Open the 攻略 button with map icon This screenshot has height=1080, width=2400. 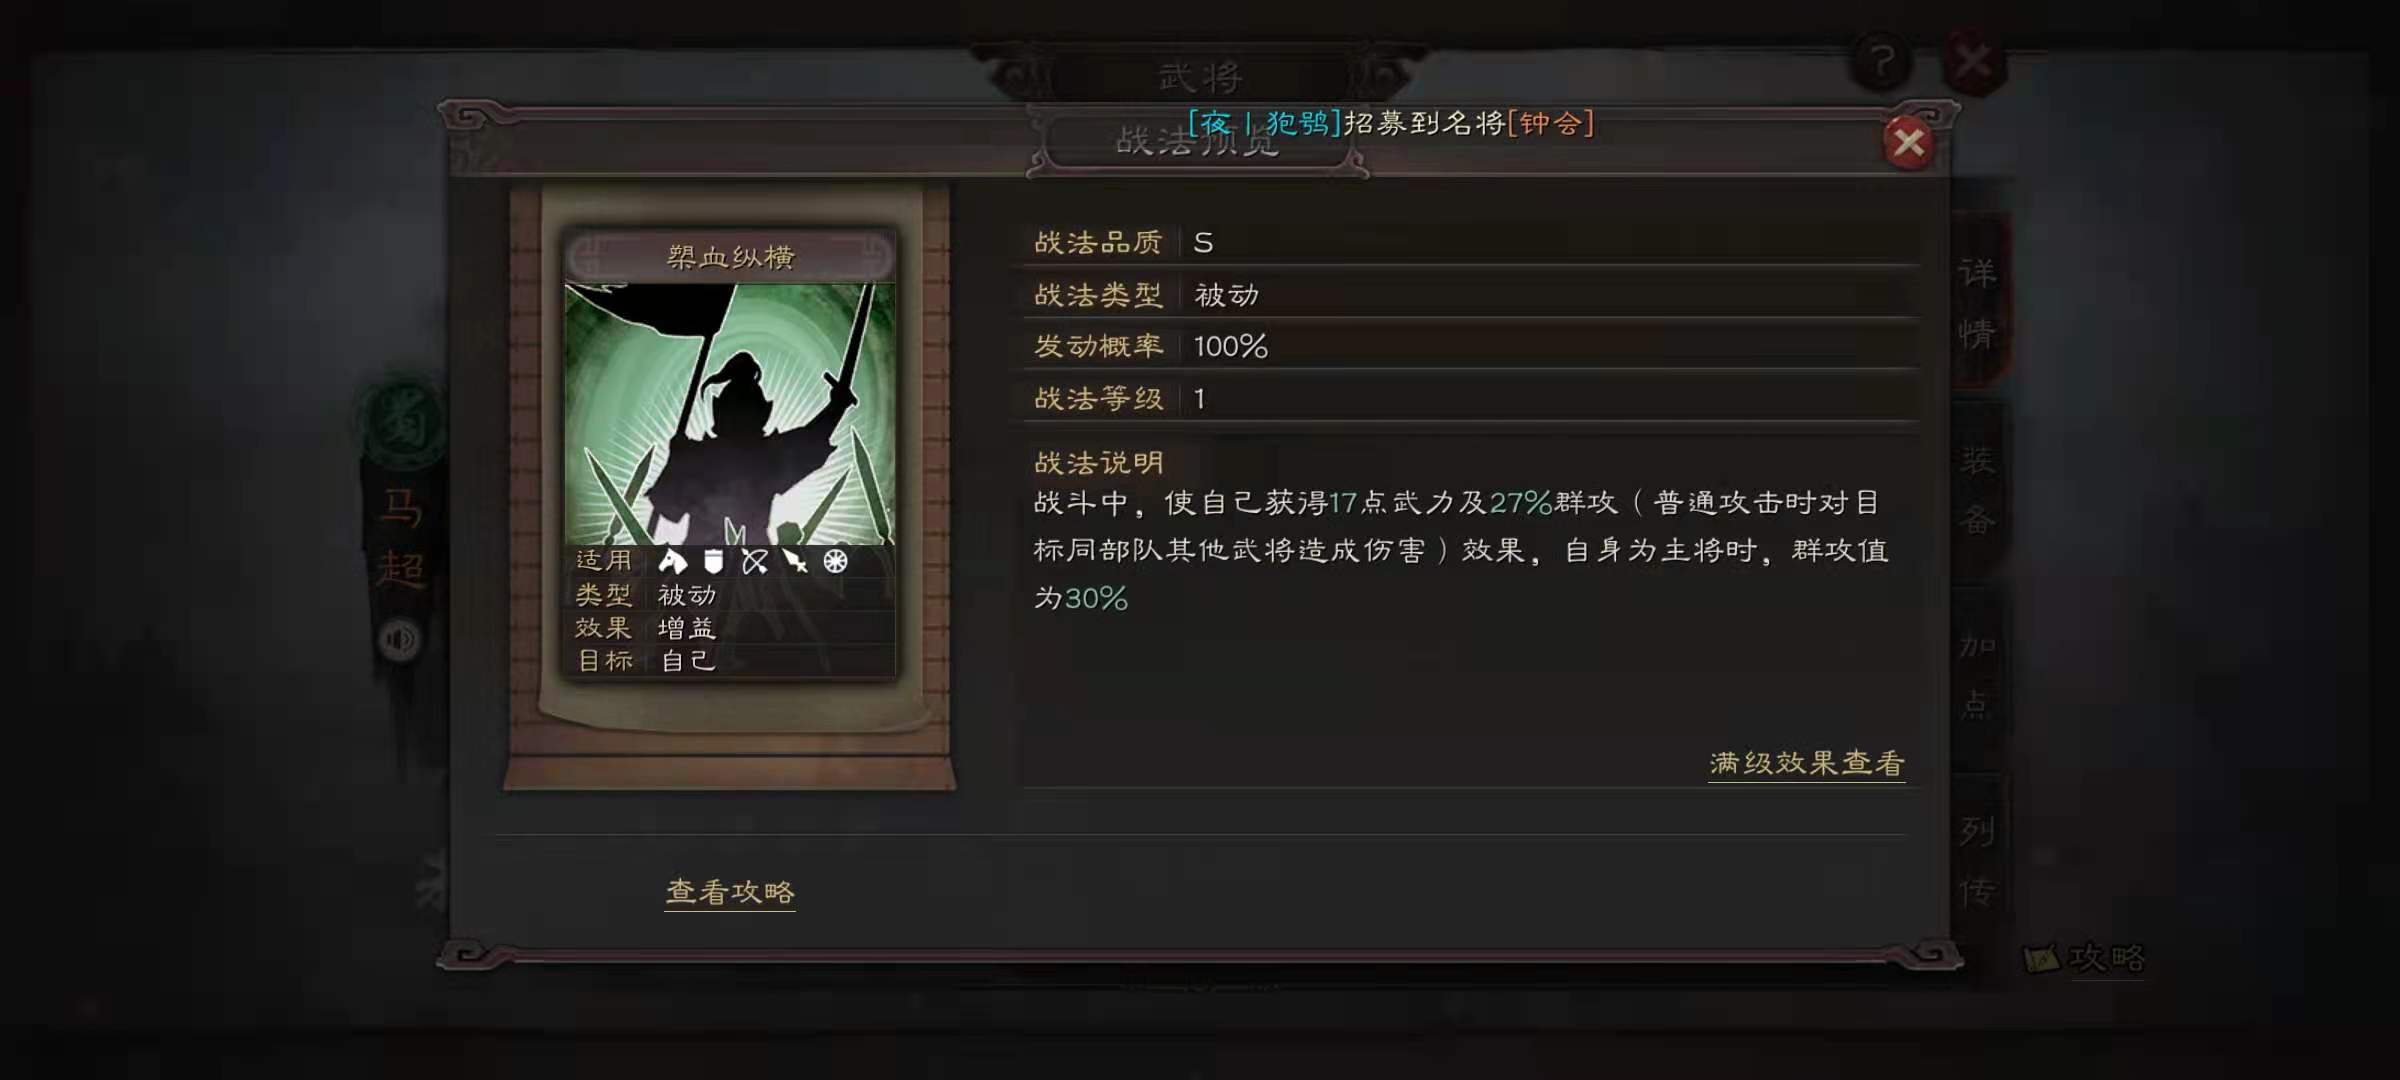pyautogui.click(x=2084, y=958)
